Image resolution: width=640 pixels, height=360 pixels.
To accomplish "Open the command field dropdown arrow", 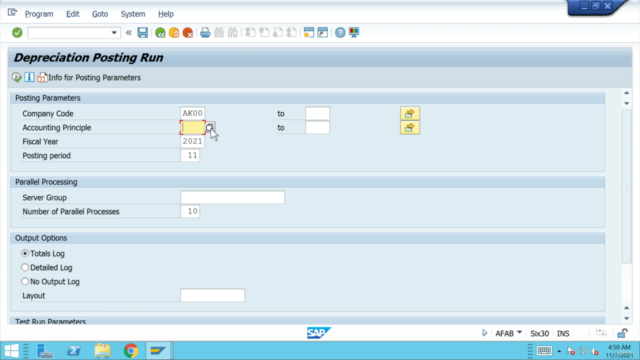I will (114, 33).
